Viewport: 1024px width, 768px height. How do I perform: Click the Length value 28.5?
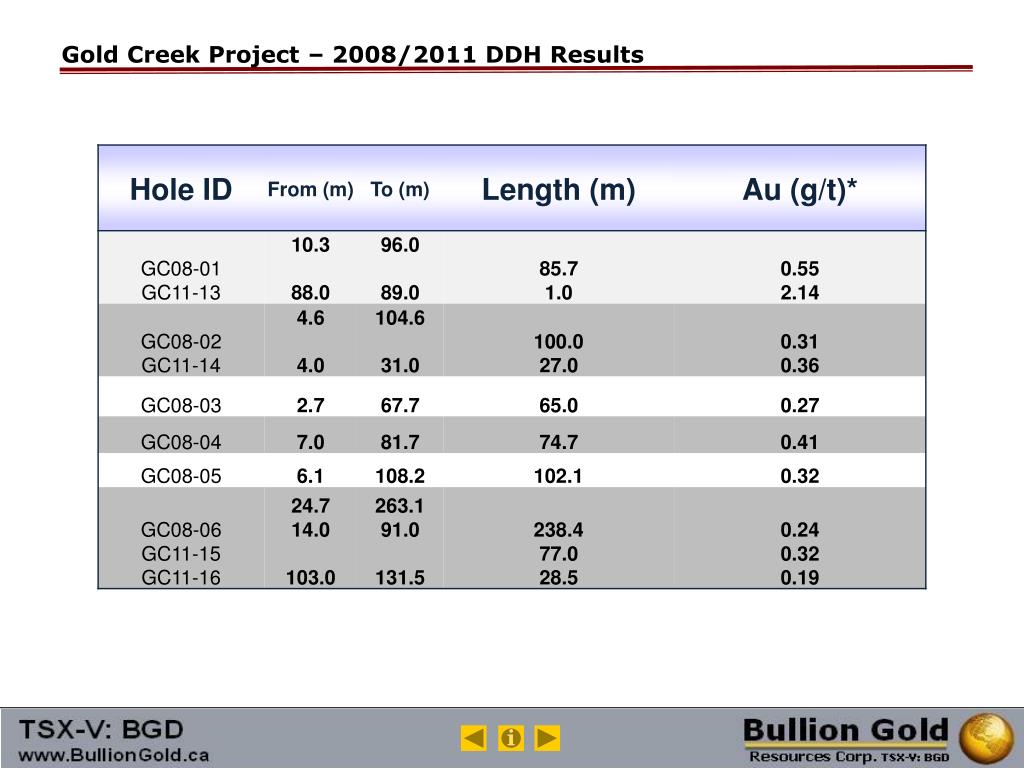coord(558,577)
